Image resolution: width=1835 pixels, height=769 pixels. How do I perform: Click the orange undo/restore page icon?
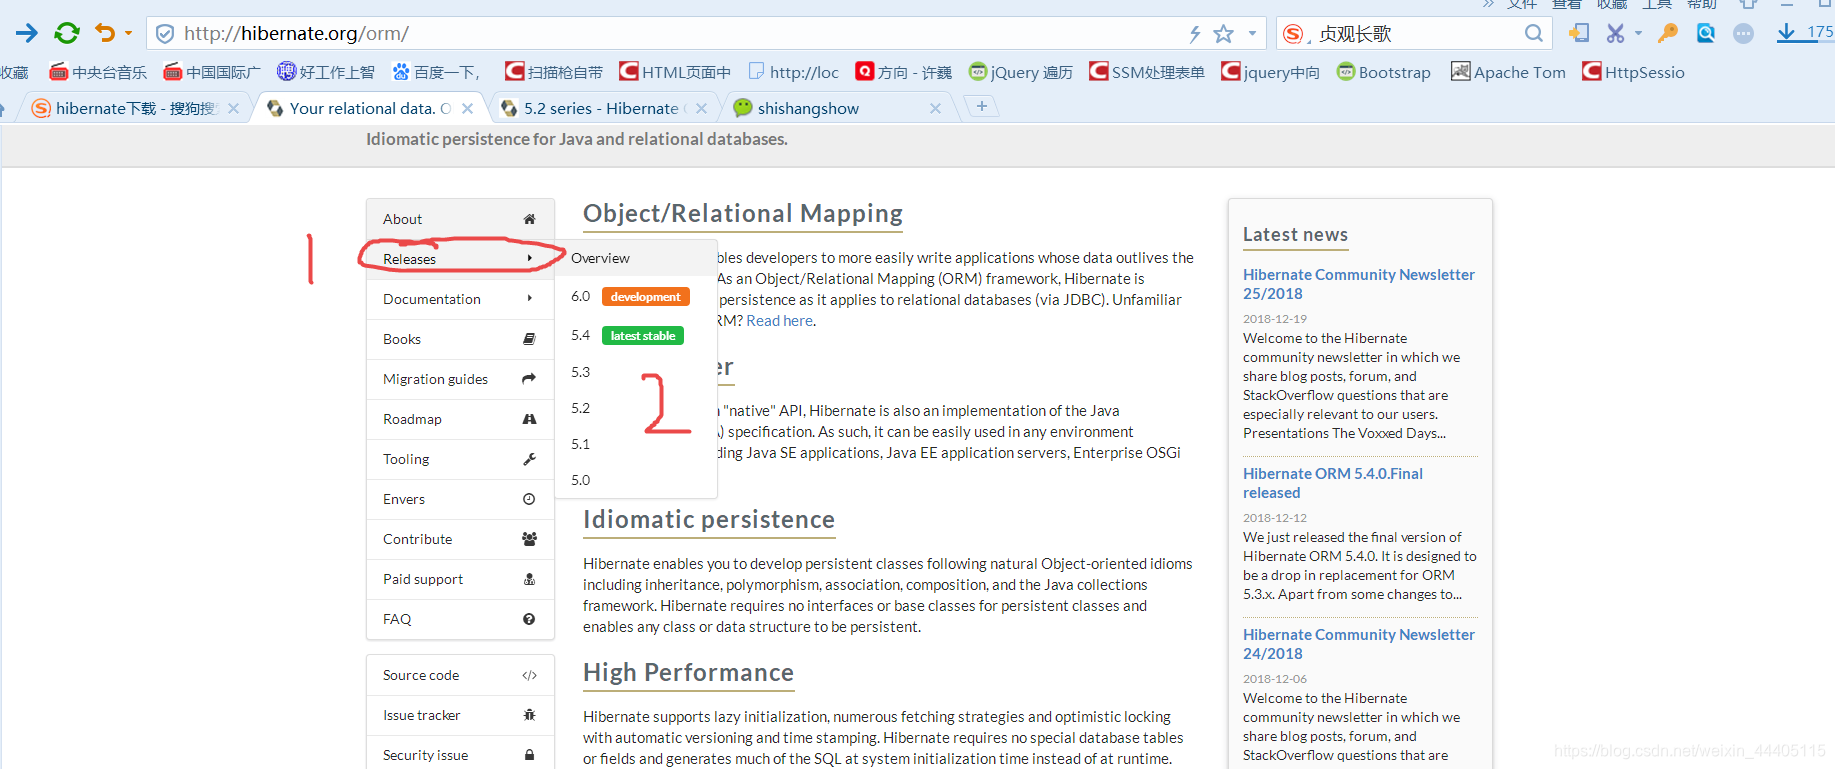pyautogui.click(x=105, y=33)
